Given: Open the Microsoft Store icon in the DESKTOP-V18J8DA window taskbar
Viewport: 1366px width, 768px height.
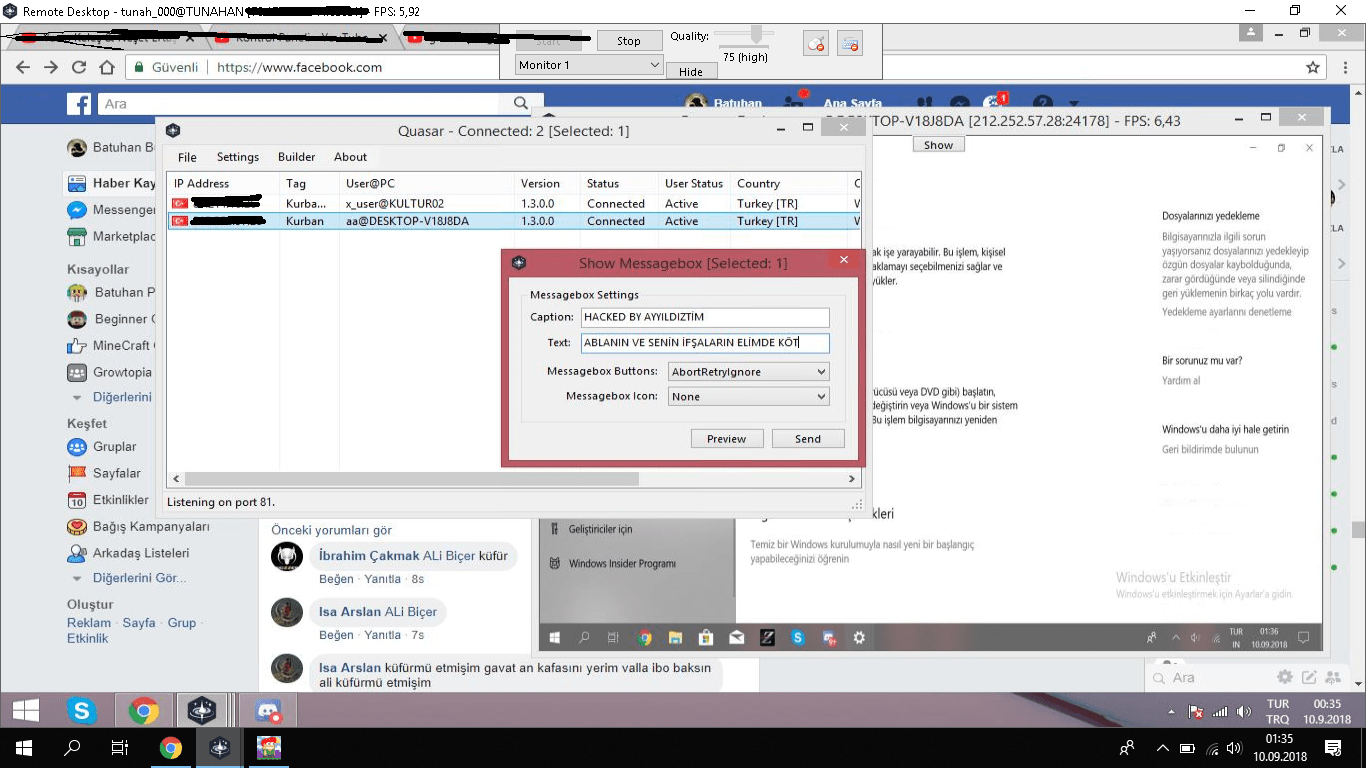Looking at the screenshot, I should pos(706,637).
